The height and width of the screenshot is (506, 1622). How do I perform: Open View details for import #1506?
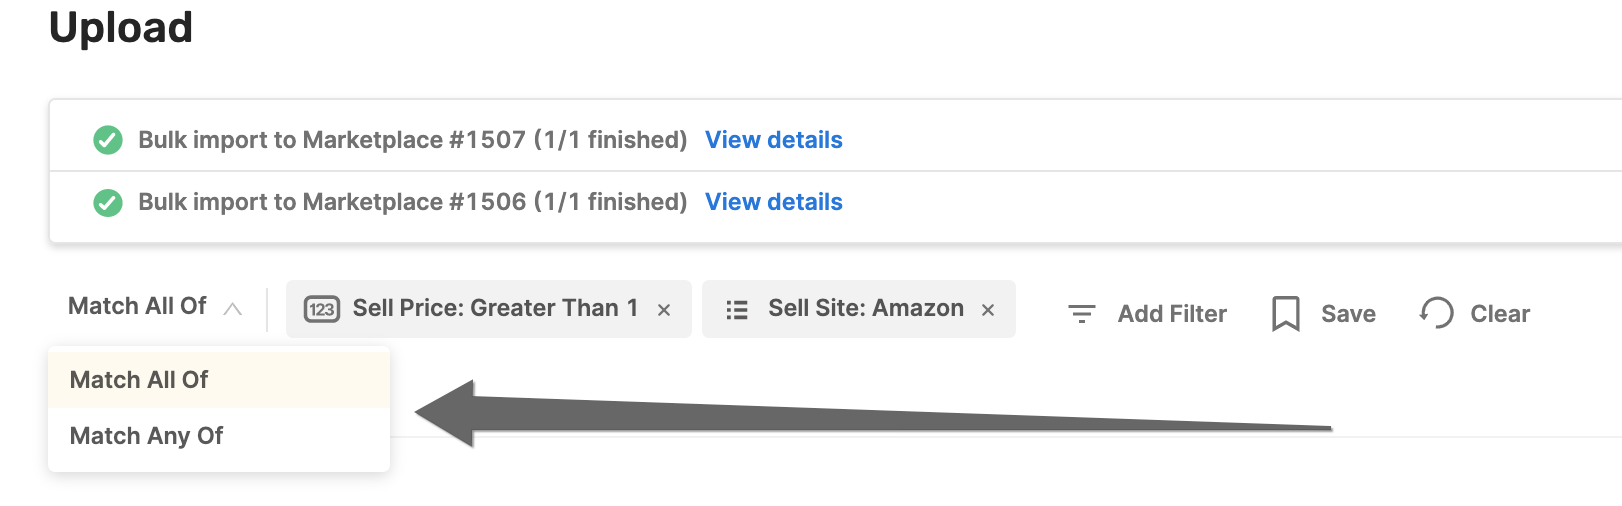[774, 202]
